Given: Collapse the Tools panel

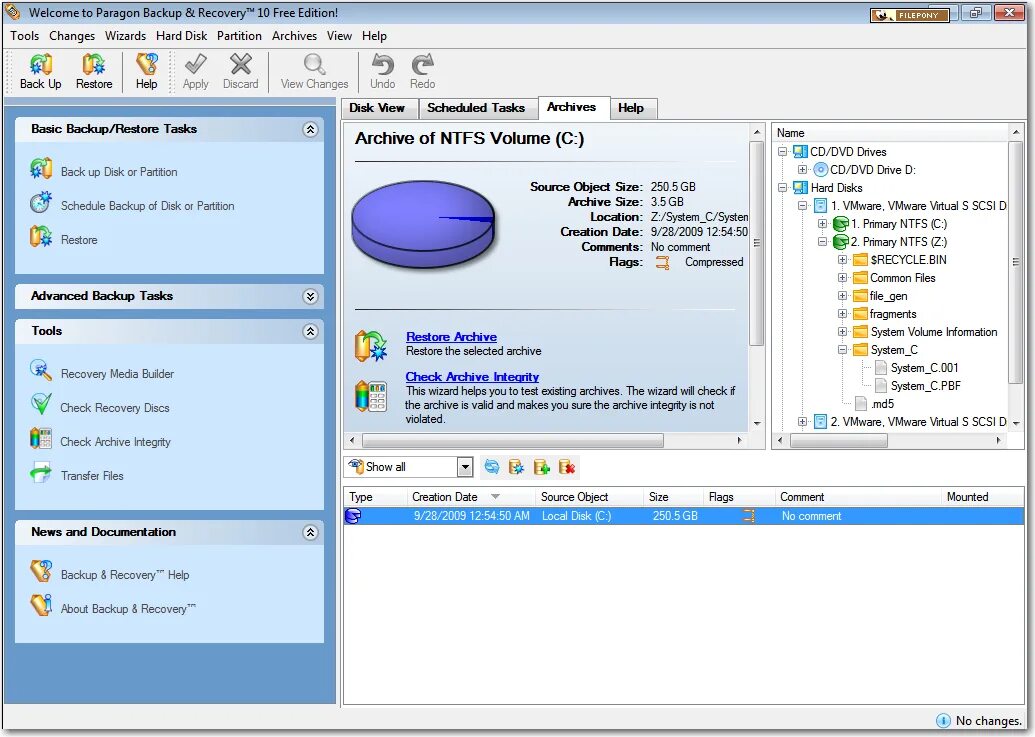Looking at the screenshot, I should [310, 331].
